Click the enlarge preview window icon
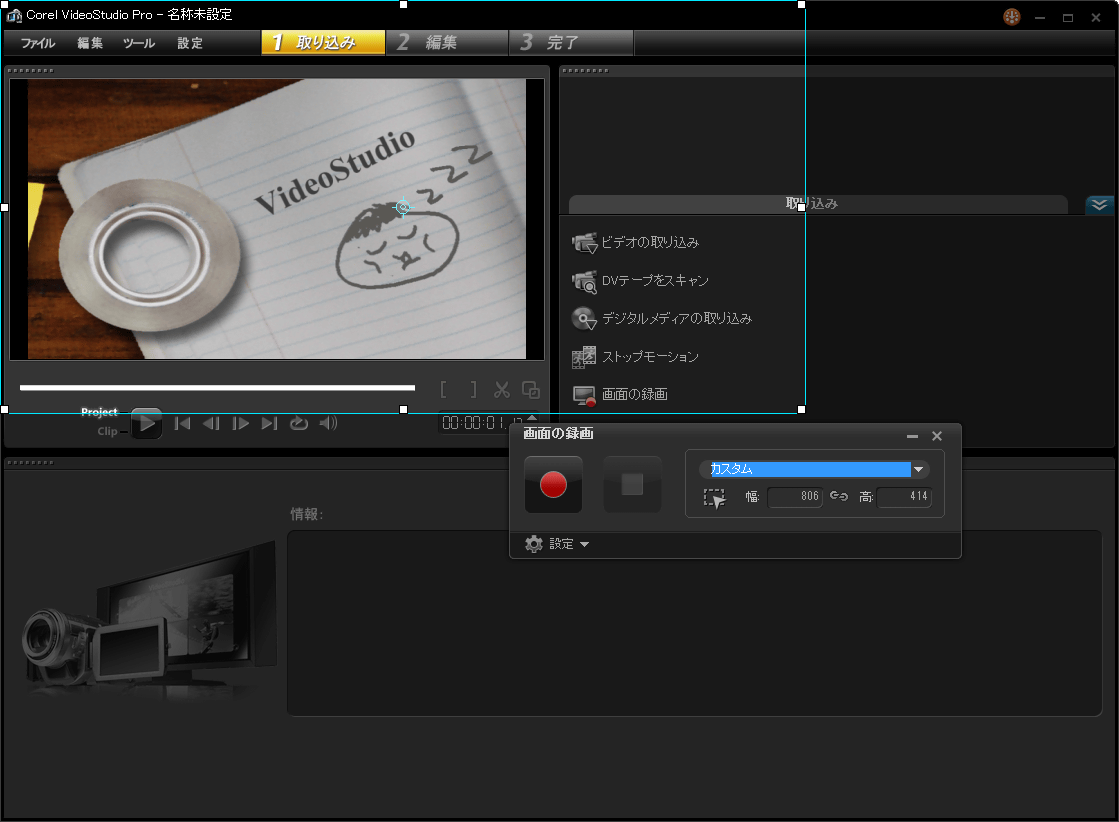The image size is (1119, 822). tap(531, 390)
